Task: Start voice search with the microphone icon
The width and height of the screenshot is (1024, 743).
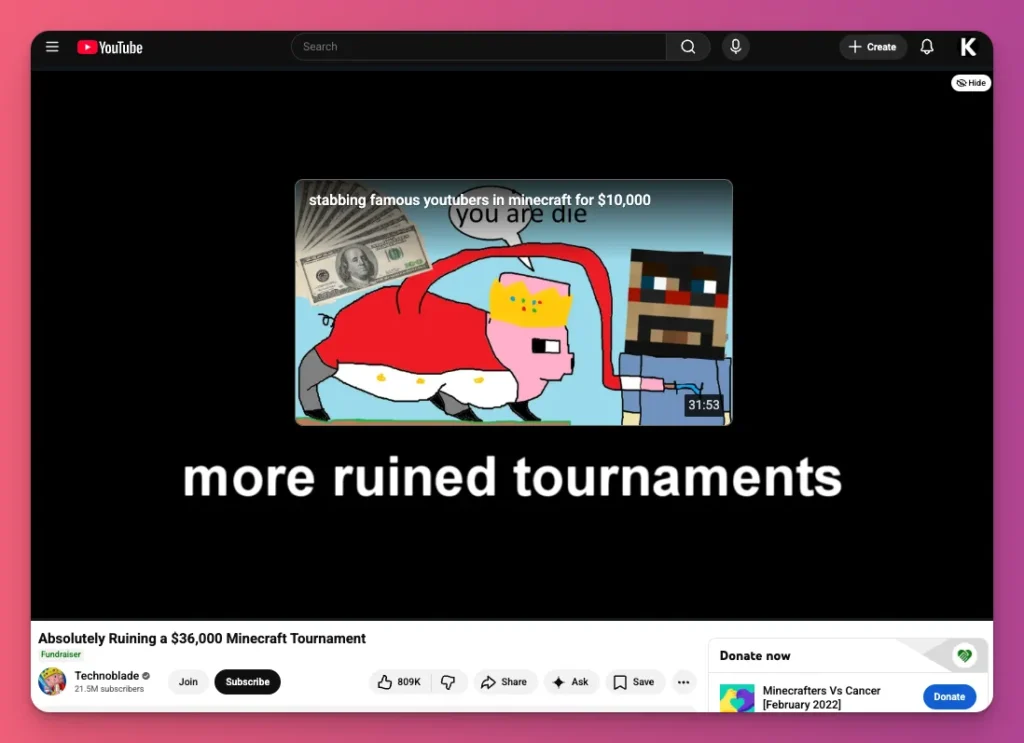Action: [736, 46]
